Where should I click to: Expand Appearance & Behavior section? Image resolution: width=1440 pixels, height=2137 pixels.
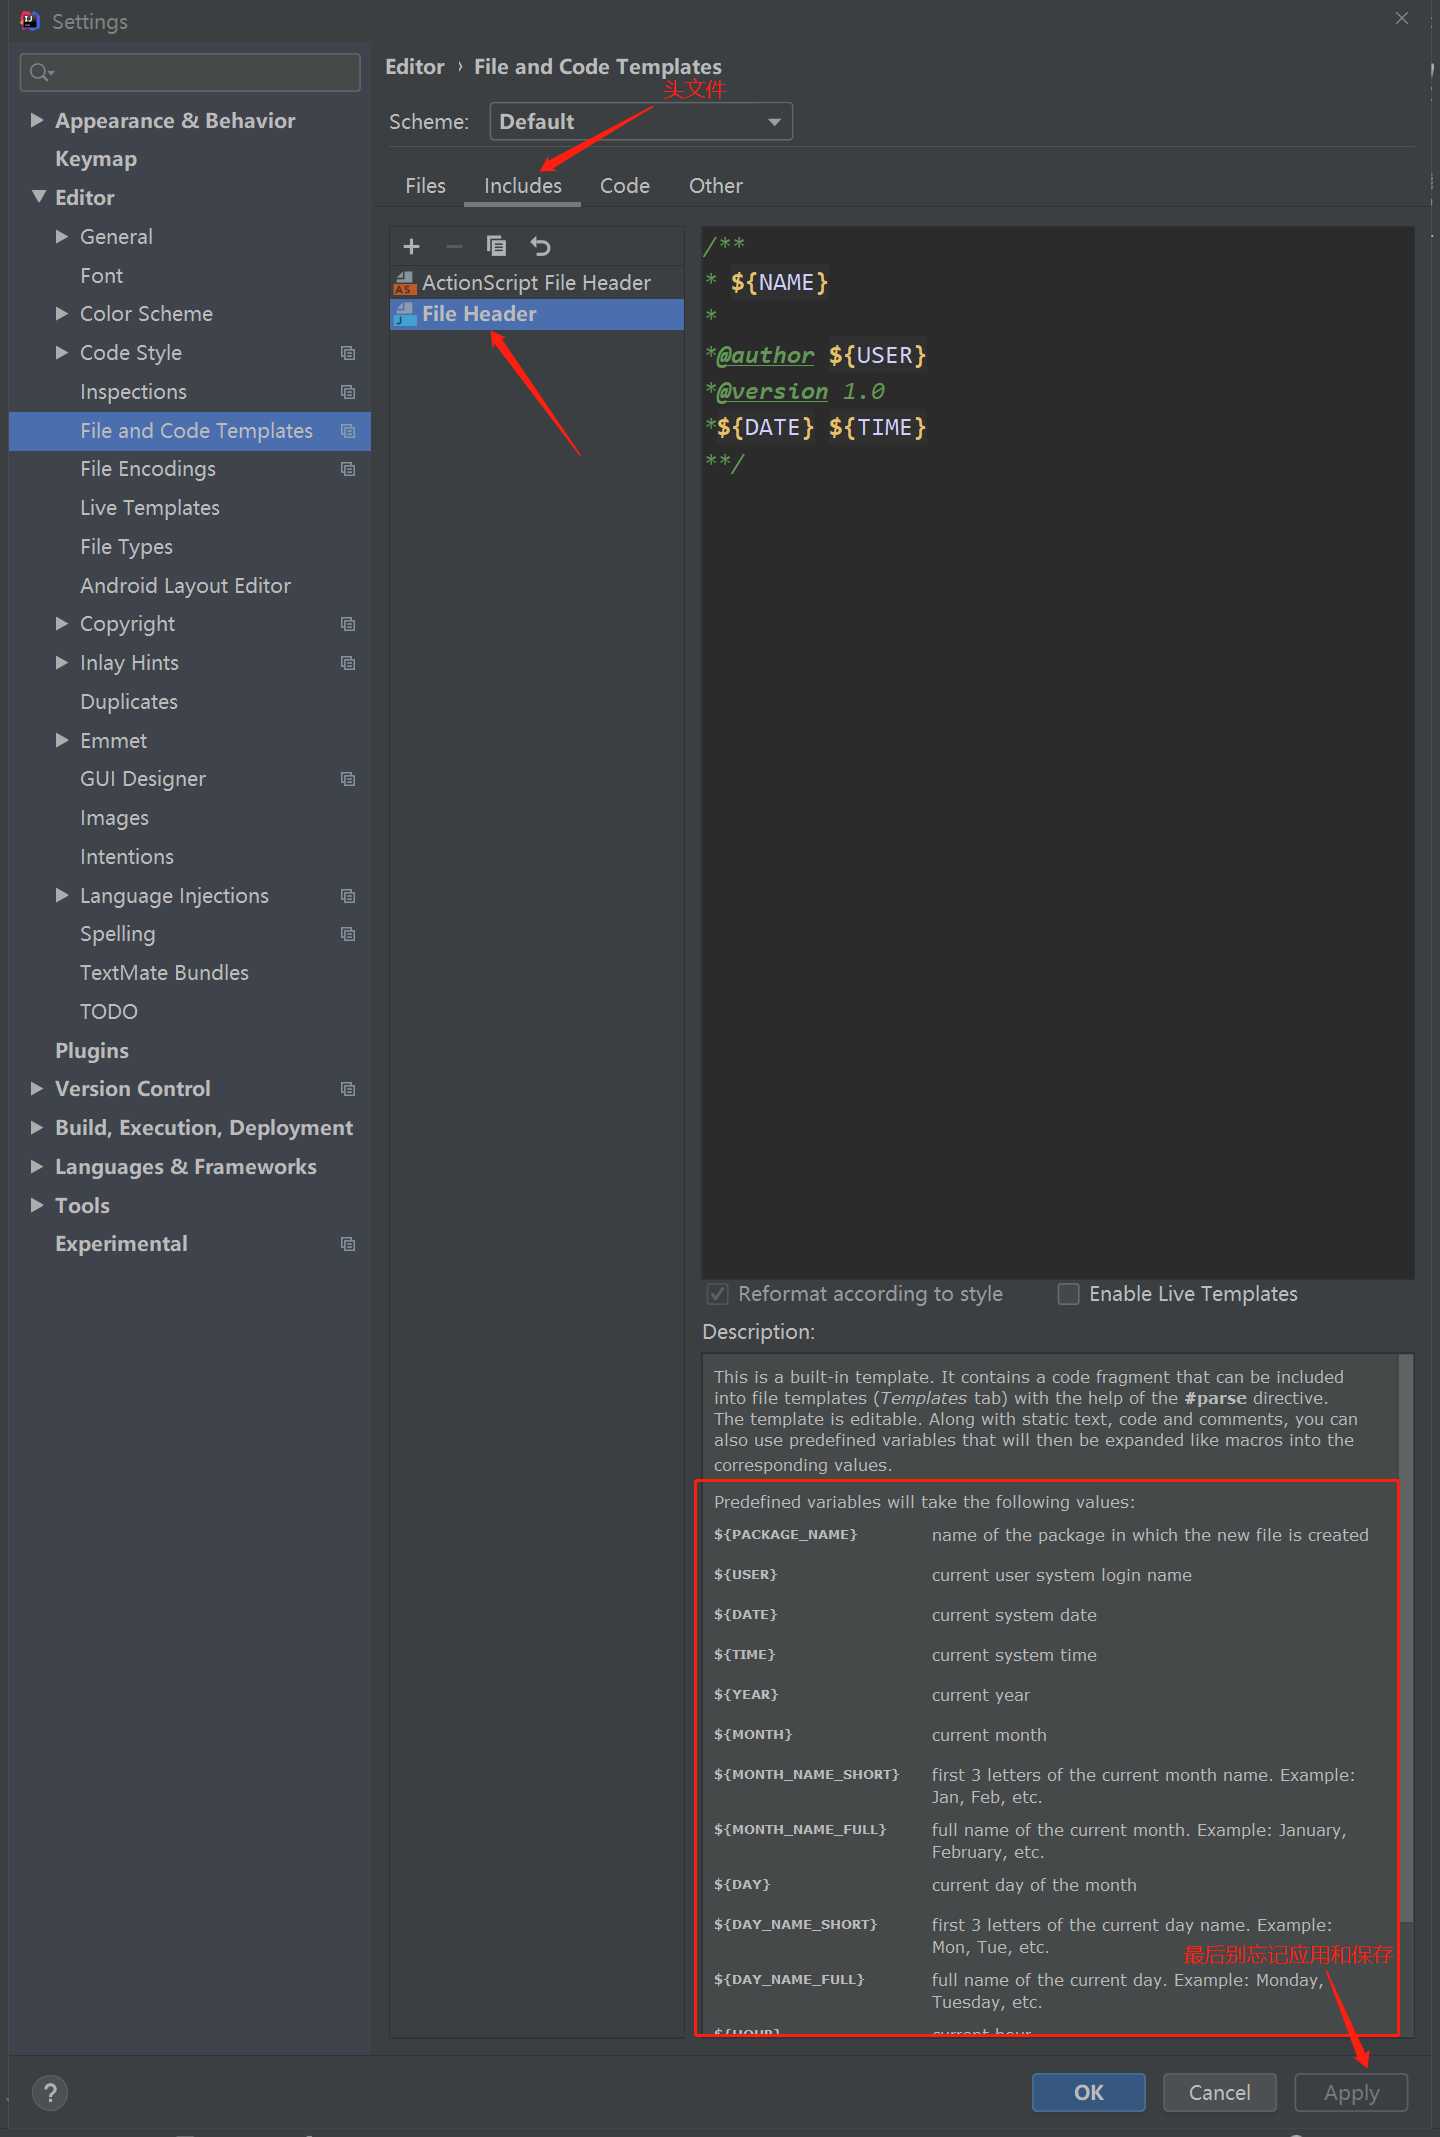[37, 120]
